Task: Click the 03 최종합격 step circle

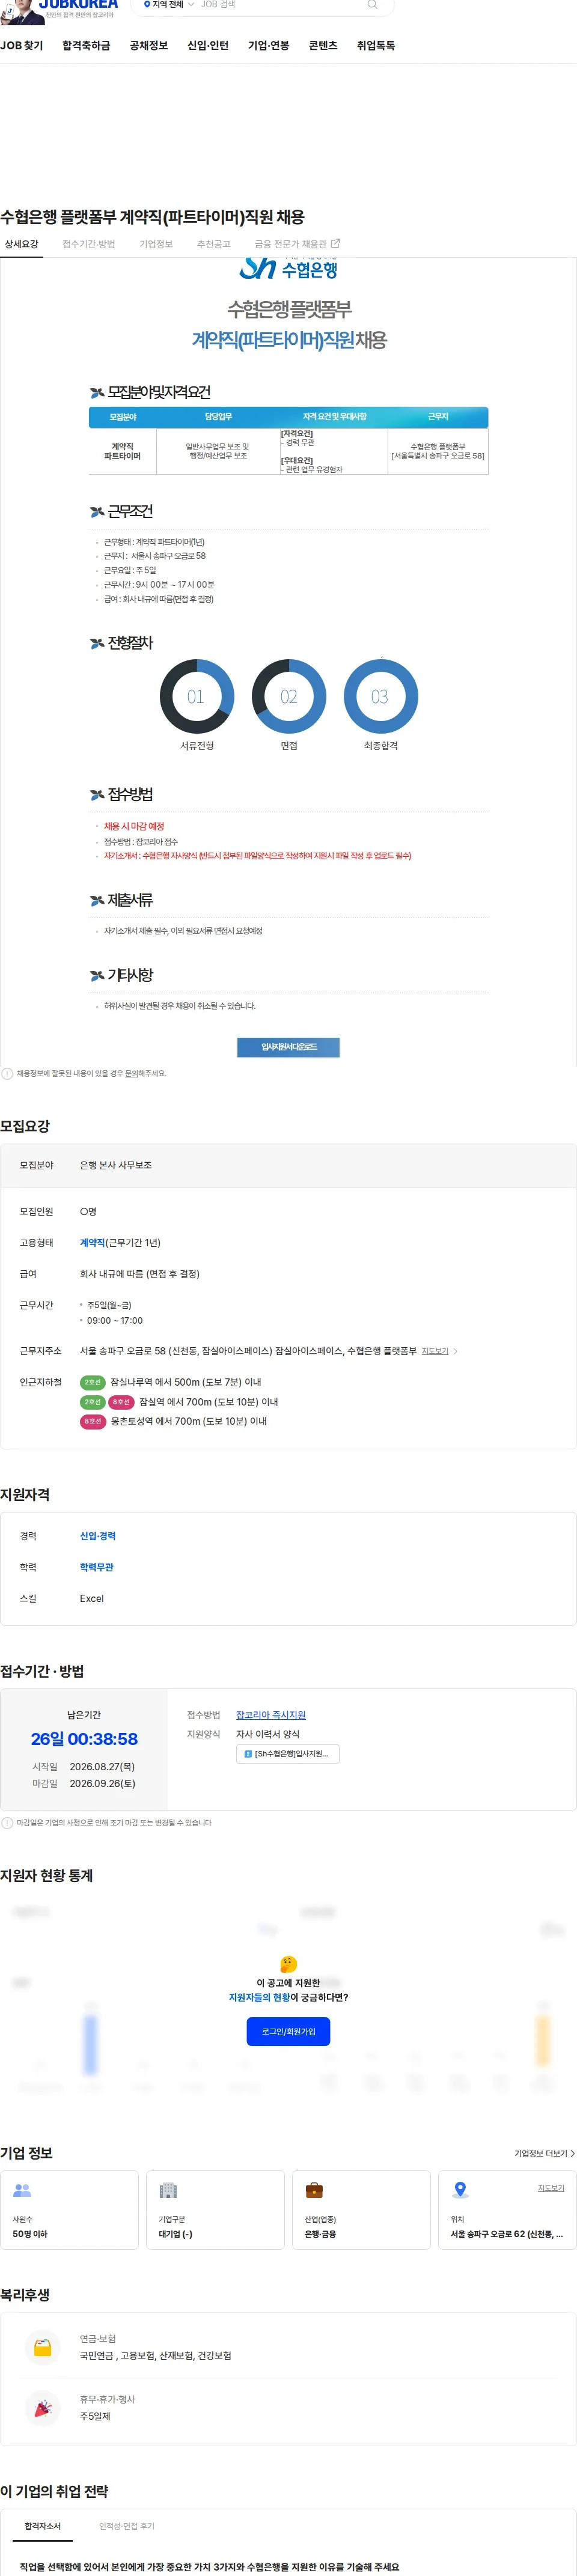Action: click(x=381, y=697)
